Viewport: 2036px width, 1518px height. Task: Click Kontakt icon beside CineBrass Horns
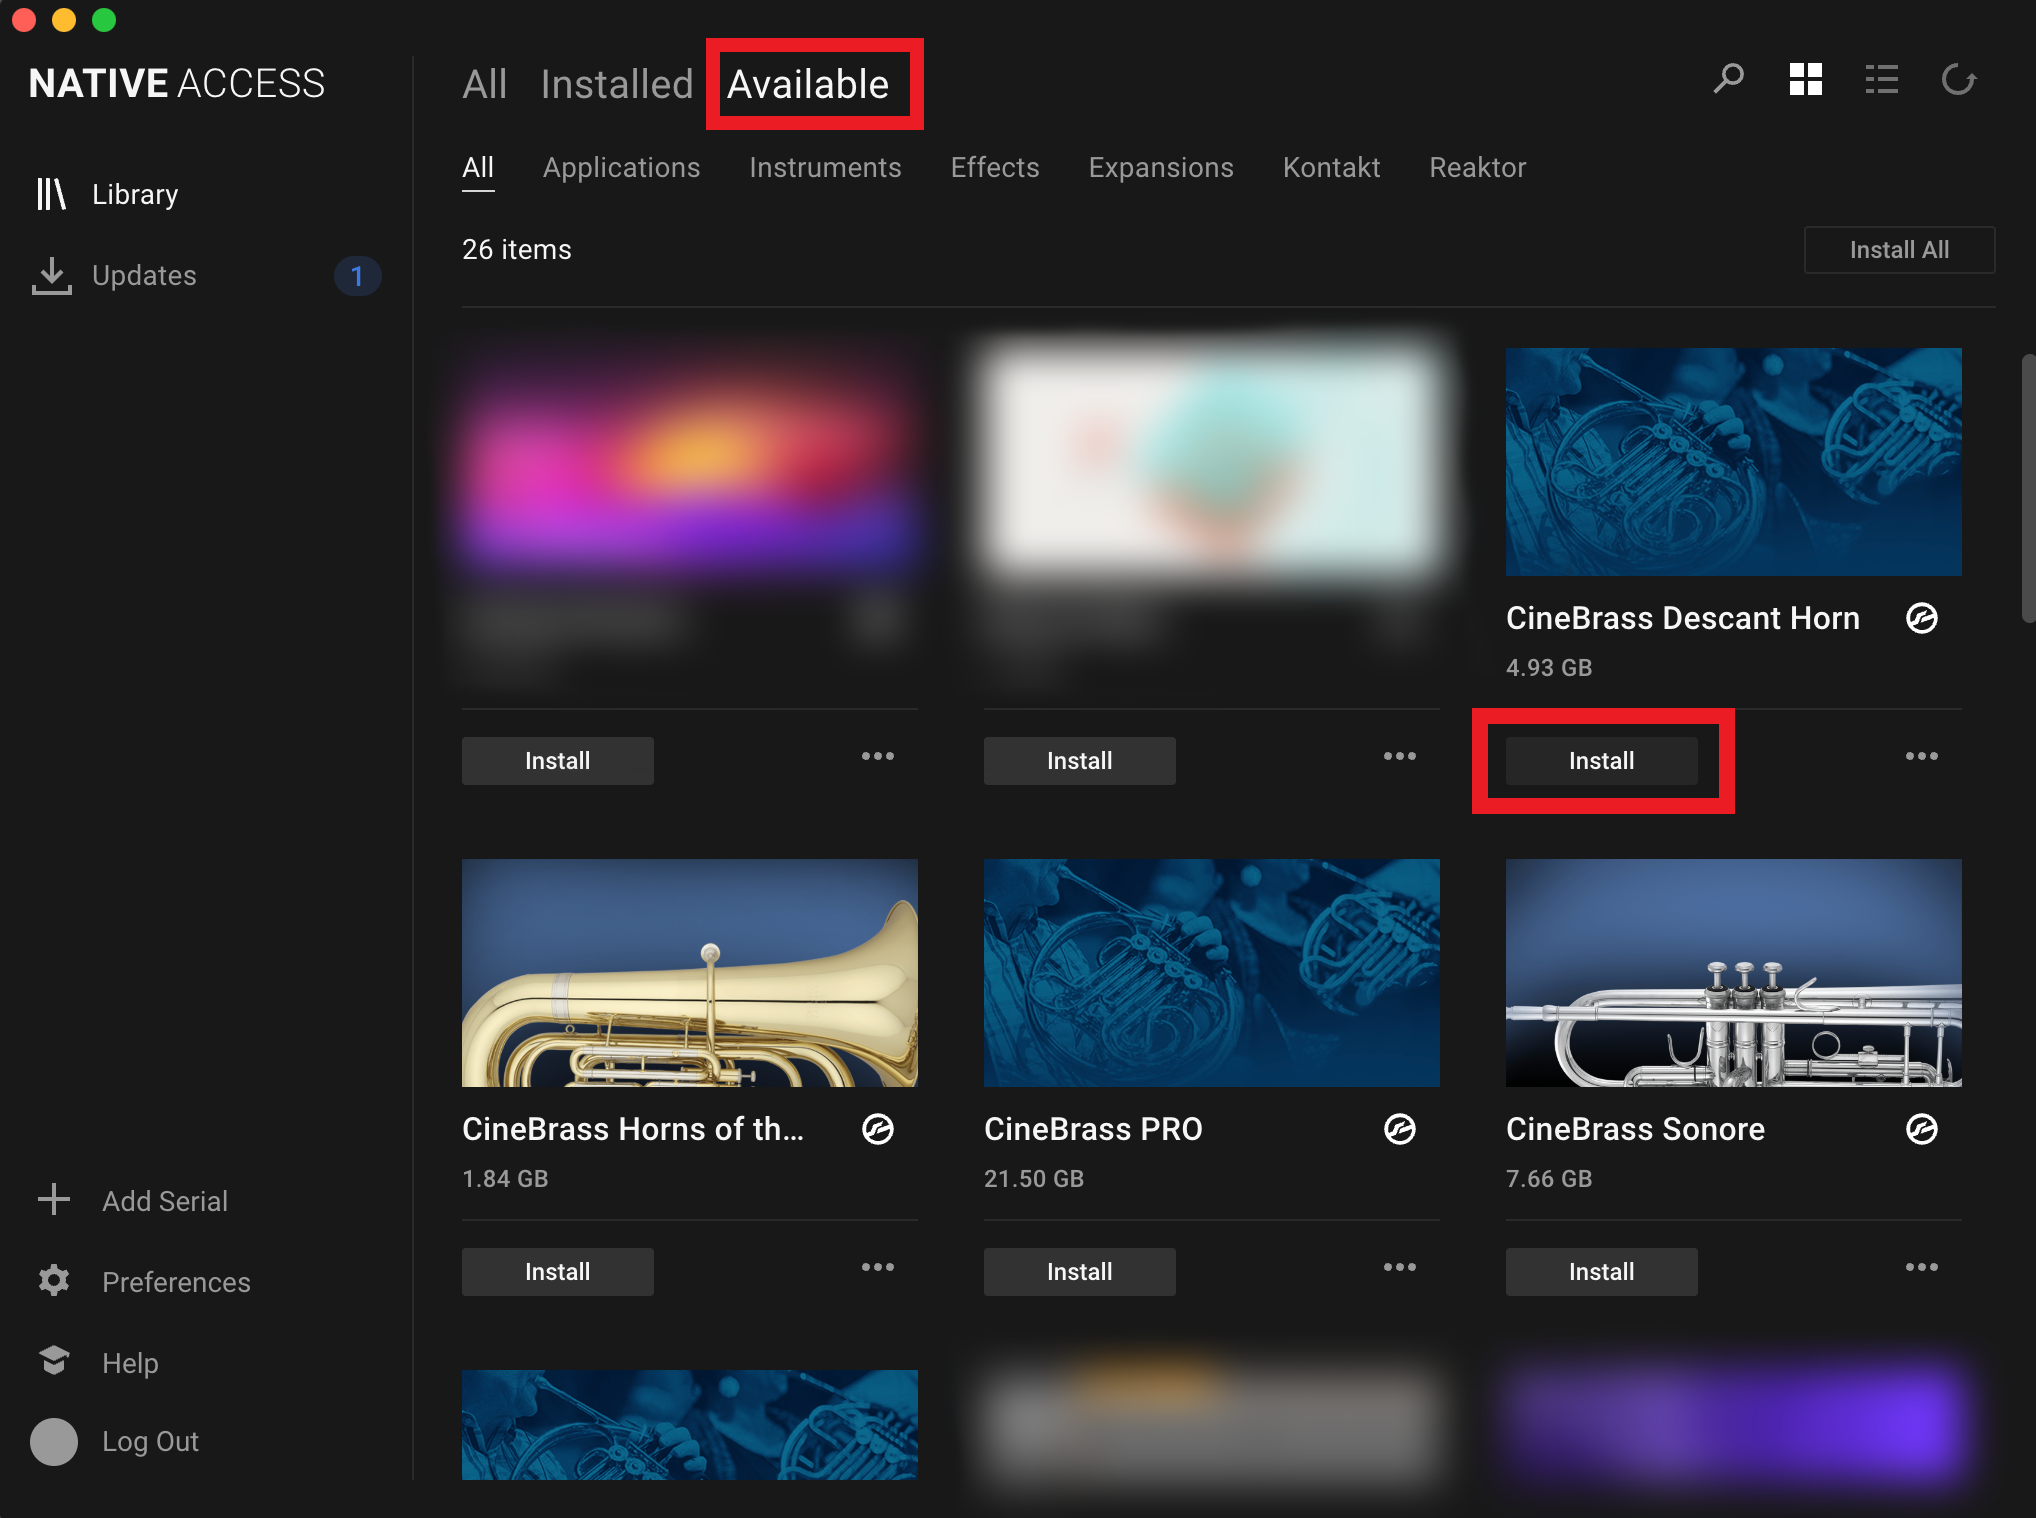click(x=877, y=1129)
